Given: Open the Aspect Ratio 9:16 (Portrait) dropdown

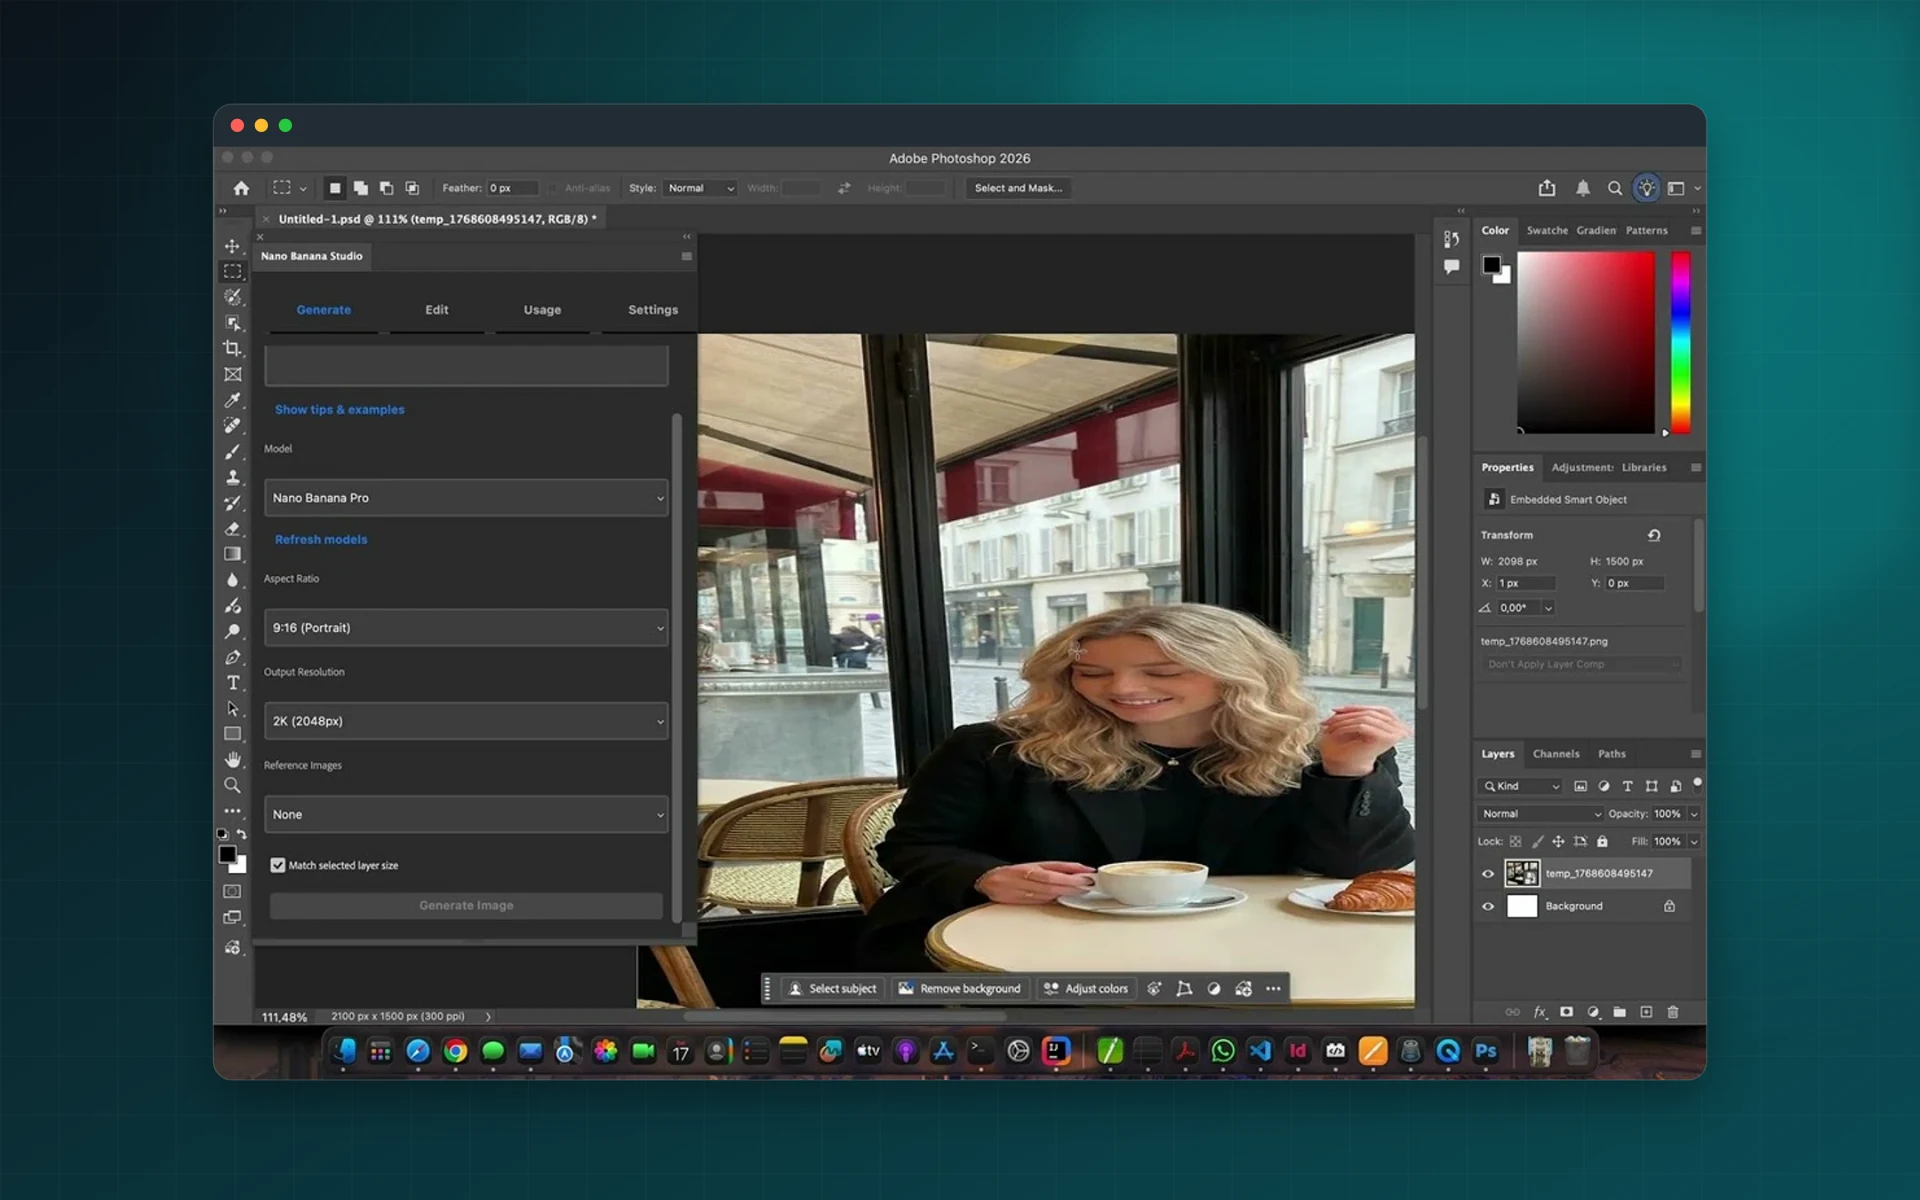Looking at the screenshot, I should coord(466,628).
